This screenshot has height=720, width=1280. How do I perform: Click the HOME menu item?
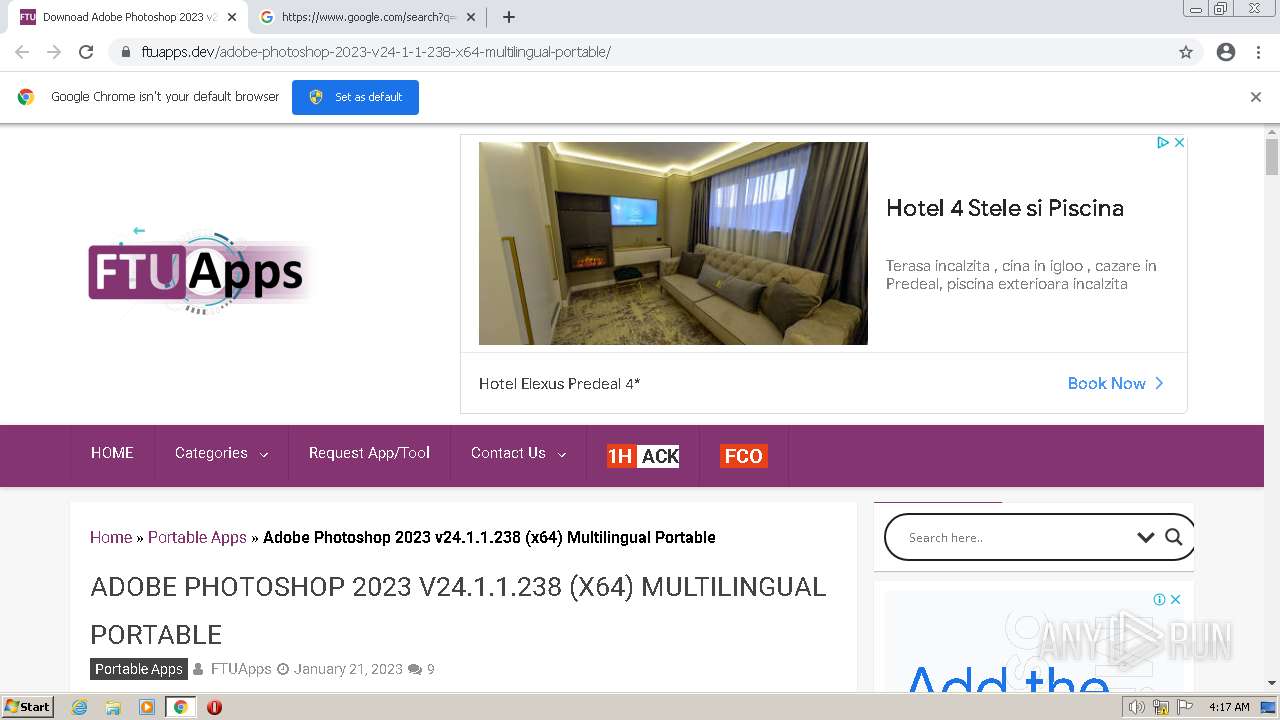coord(112,453)
